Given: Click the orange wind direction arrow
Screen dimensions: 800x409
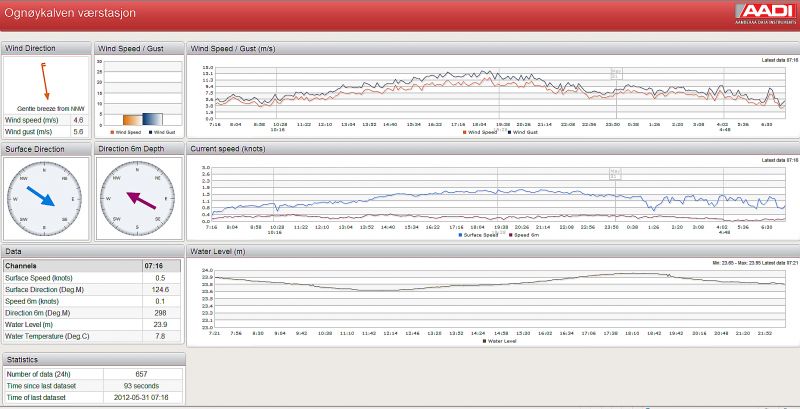Looking at the screenshot, I should [x=45, y=81].
